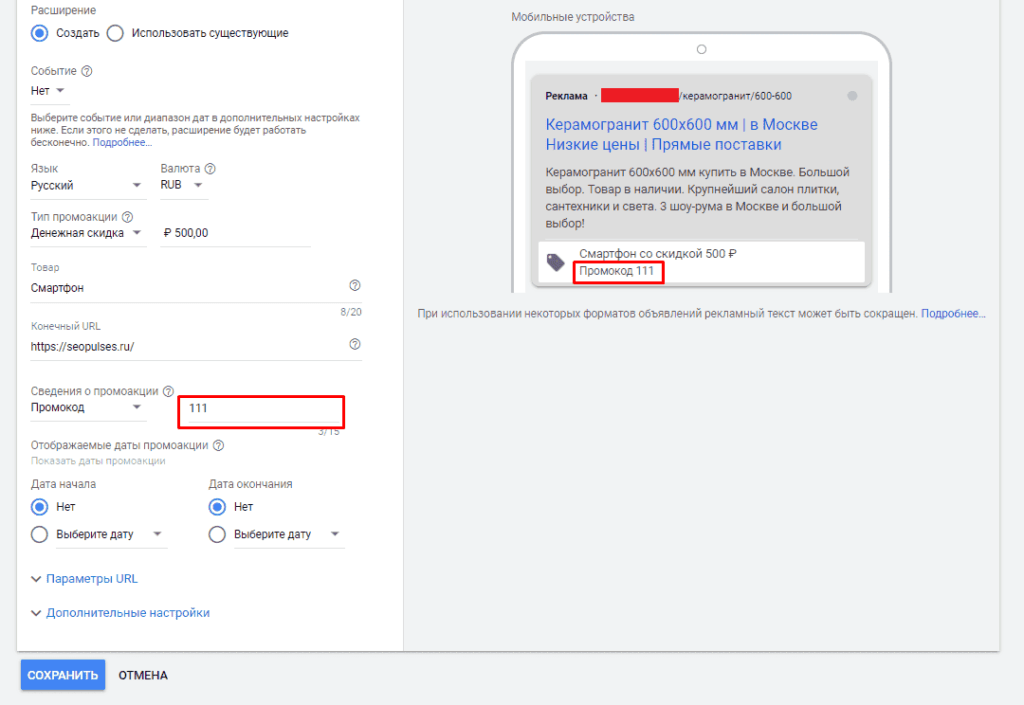This screenshot has height=705, width=1024.
Task: Click Промокод 111 text in preview
Action: 616,271
